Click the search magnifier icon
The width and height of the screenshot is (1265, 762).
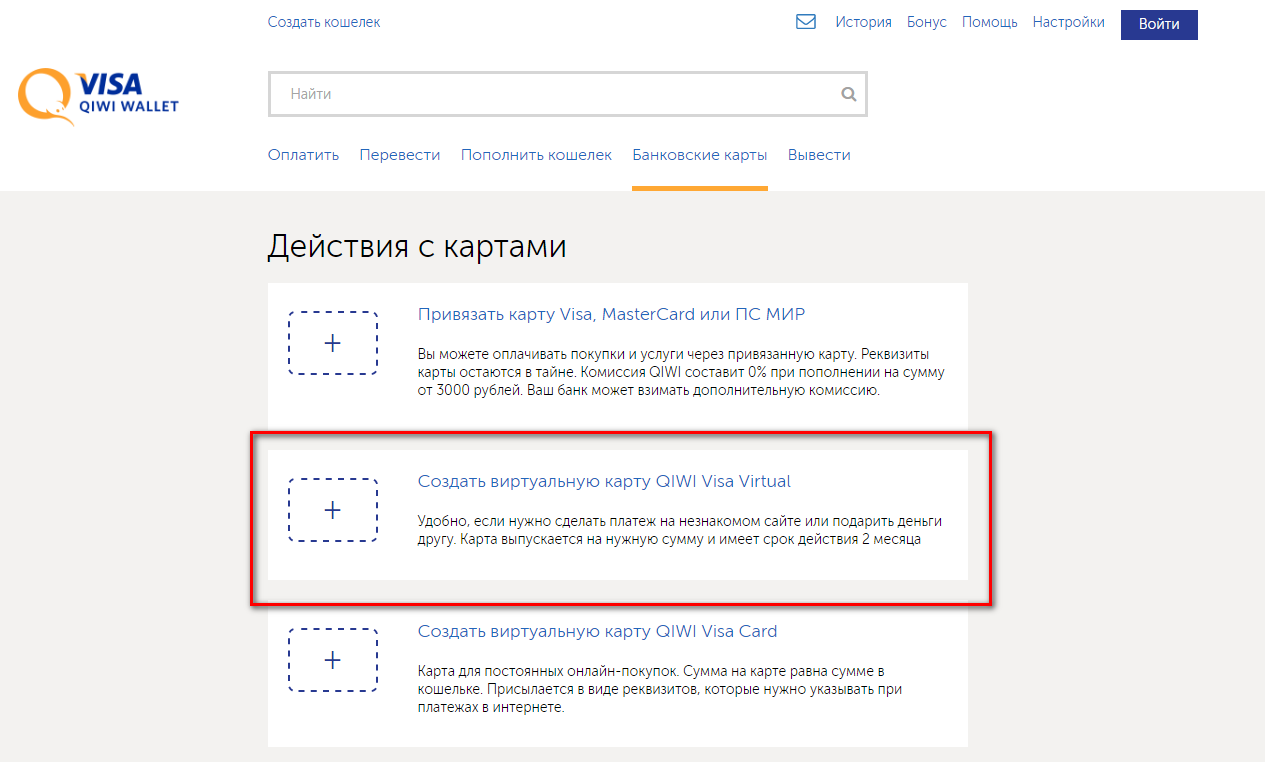[x=849, y=94]
